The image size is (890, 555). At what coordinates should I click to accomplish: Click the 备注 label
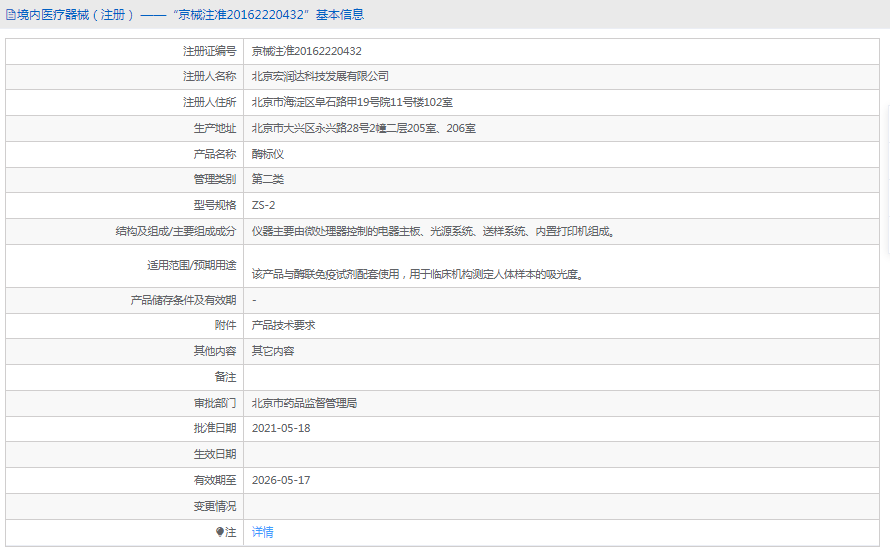coord(225,377)
